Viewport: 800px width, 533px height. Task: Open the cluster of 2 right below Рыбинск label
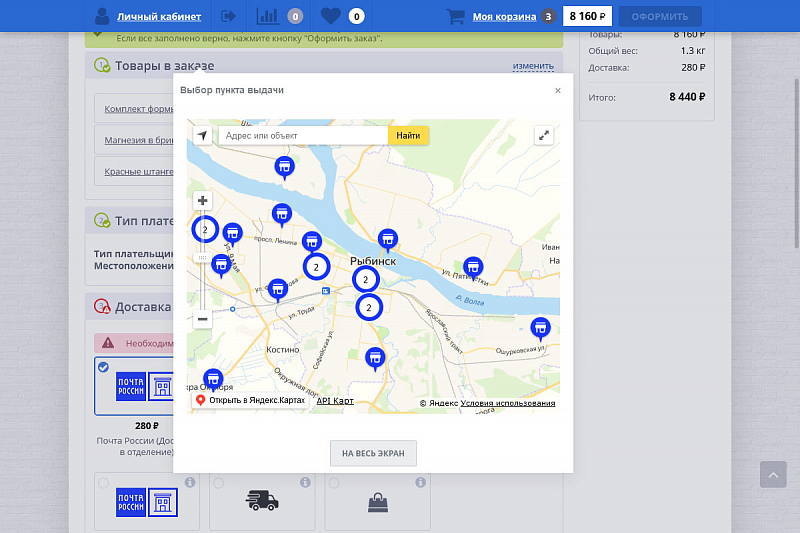pyautogui.click(x=365, y=279)
